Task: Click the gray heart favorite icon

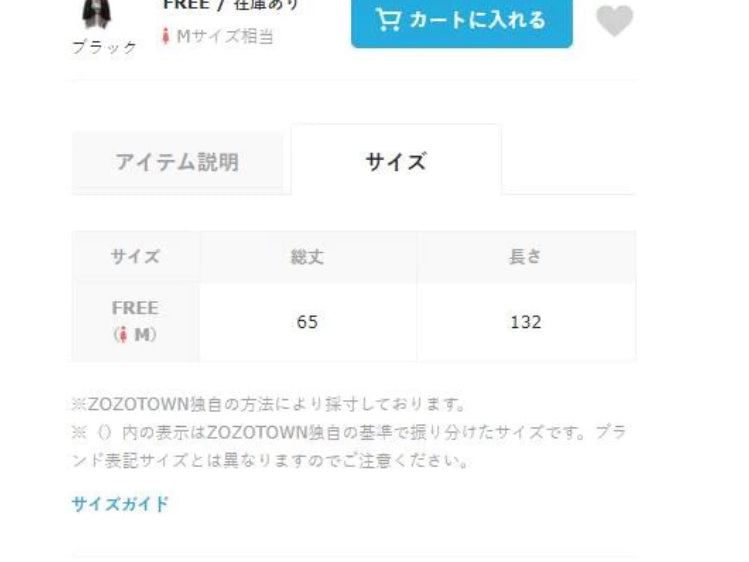Action: point(614,21)
